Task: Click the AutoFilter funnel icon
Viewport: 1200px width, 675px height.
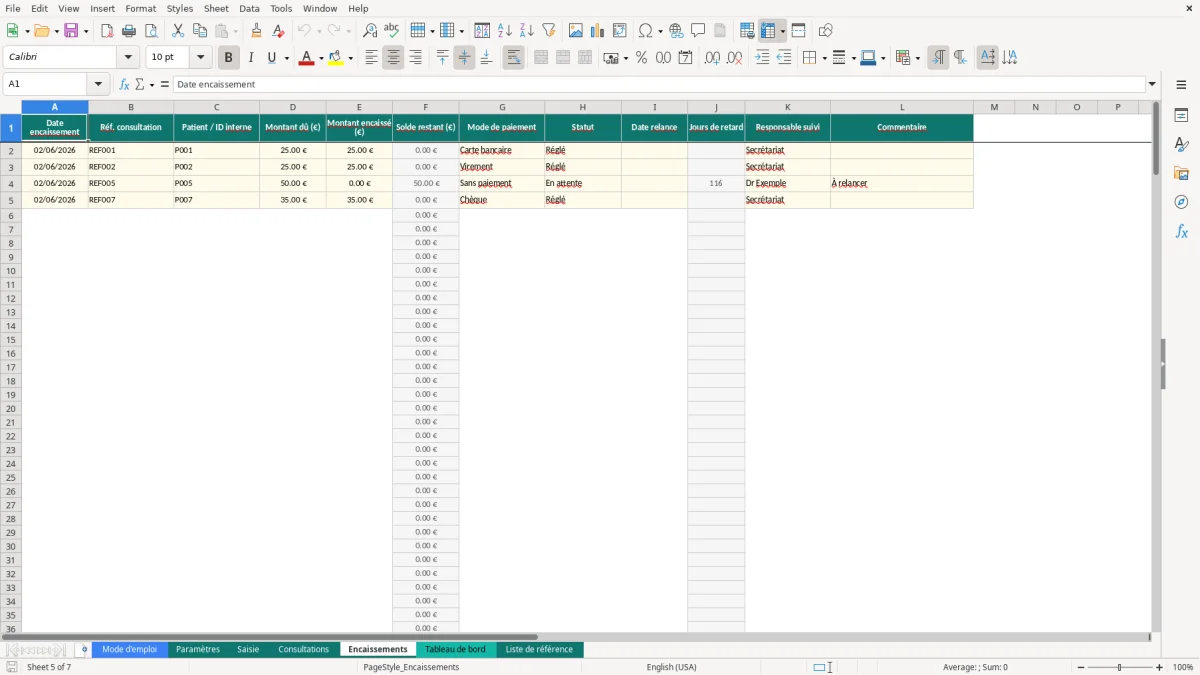Action: 549,31
